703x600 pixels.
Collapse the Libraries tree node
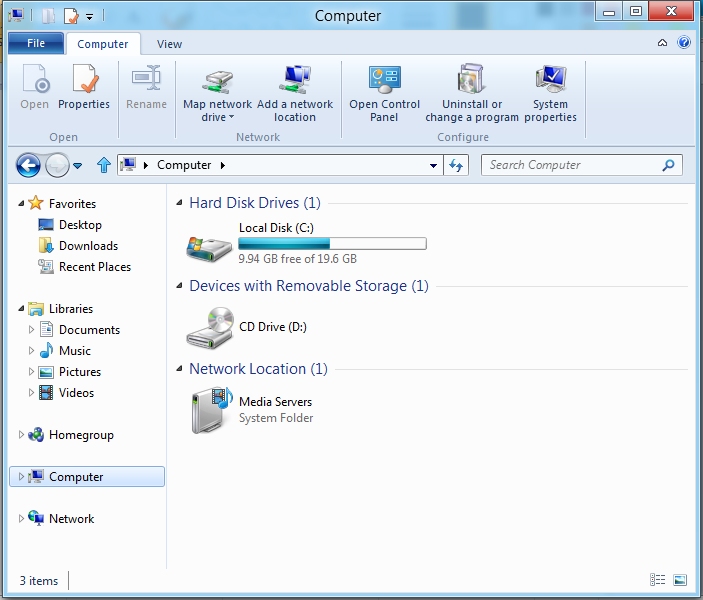21,309
